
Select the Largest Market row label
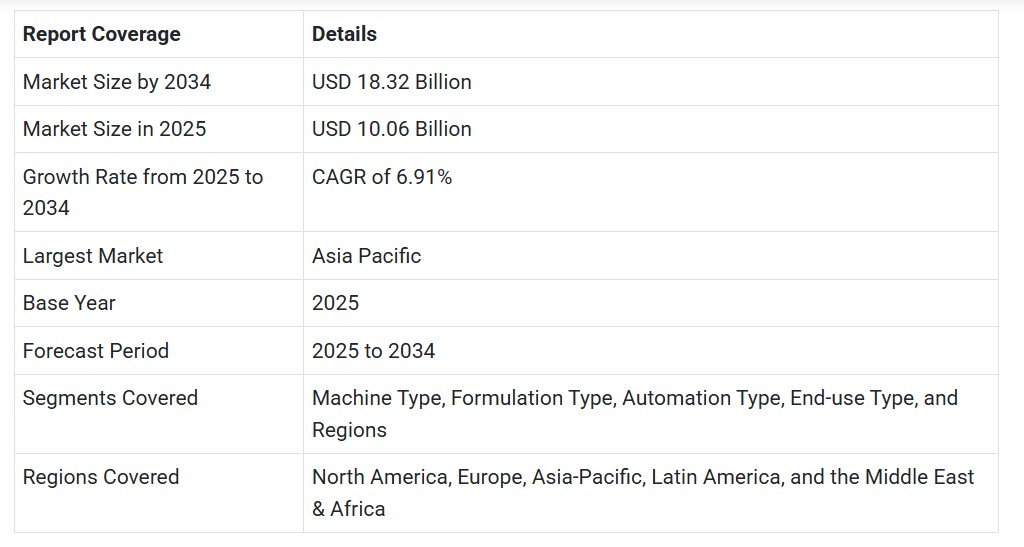(x=92, y=256)
